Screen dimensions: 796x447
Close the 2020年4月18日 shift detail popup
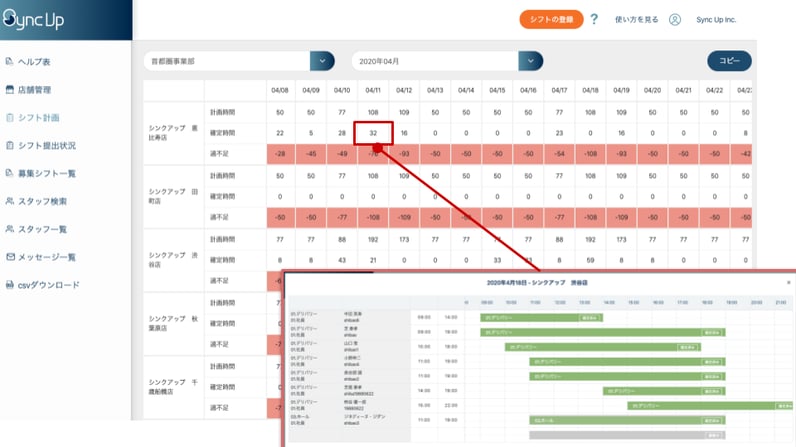[788, 283]
